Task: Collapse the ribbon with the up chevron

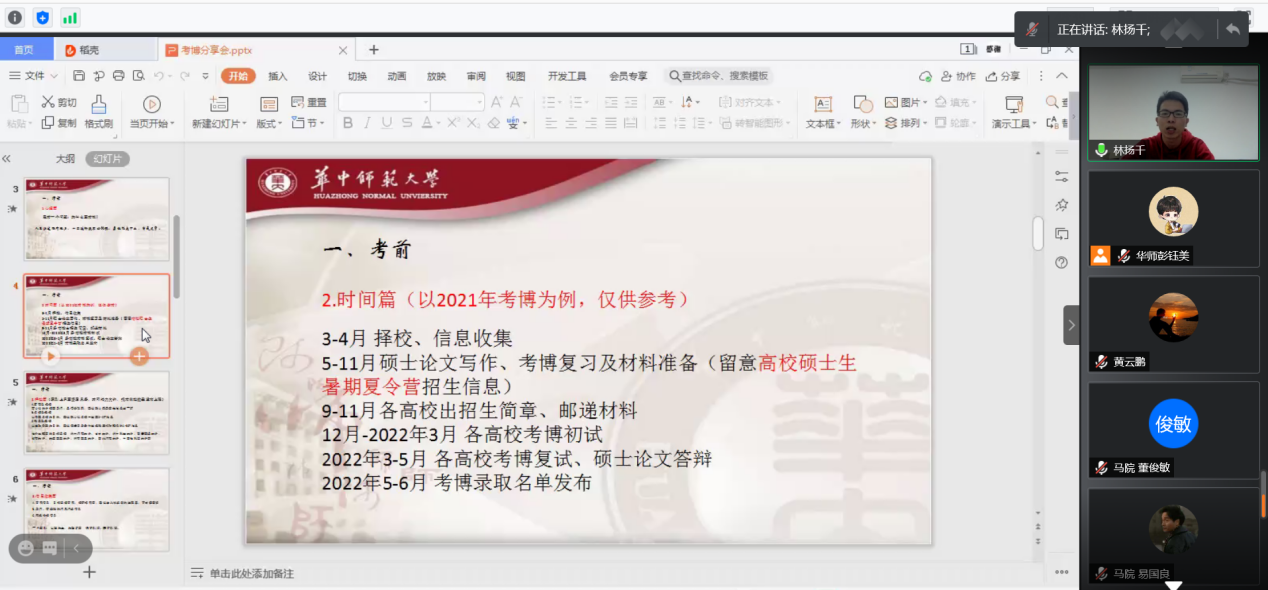Action: click(x=1061, y=76)
